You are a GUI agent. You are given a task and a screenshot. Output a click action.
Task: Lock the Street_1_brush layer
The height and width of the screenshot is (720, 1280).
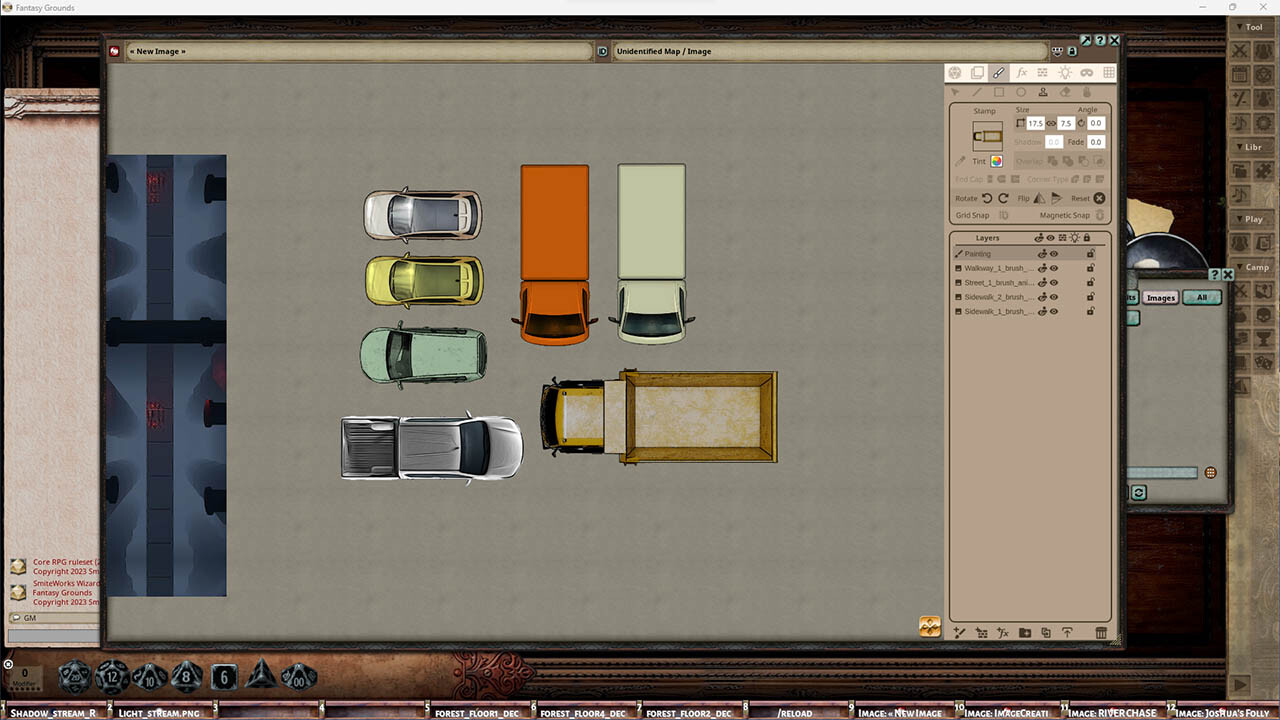pyautogui.click(x=1092, y=283)
